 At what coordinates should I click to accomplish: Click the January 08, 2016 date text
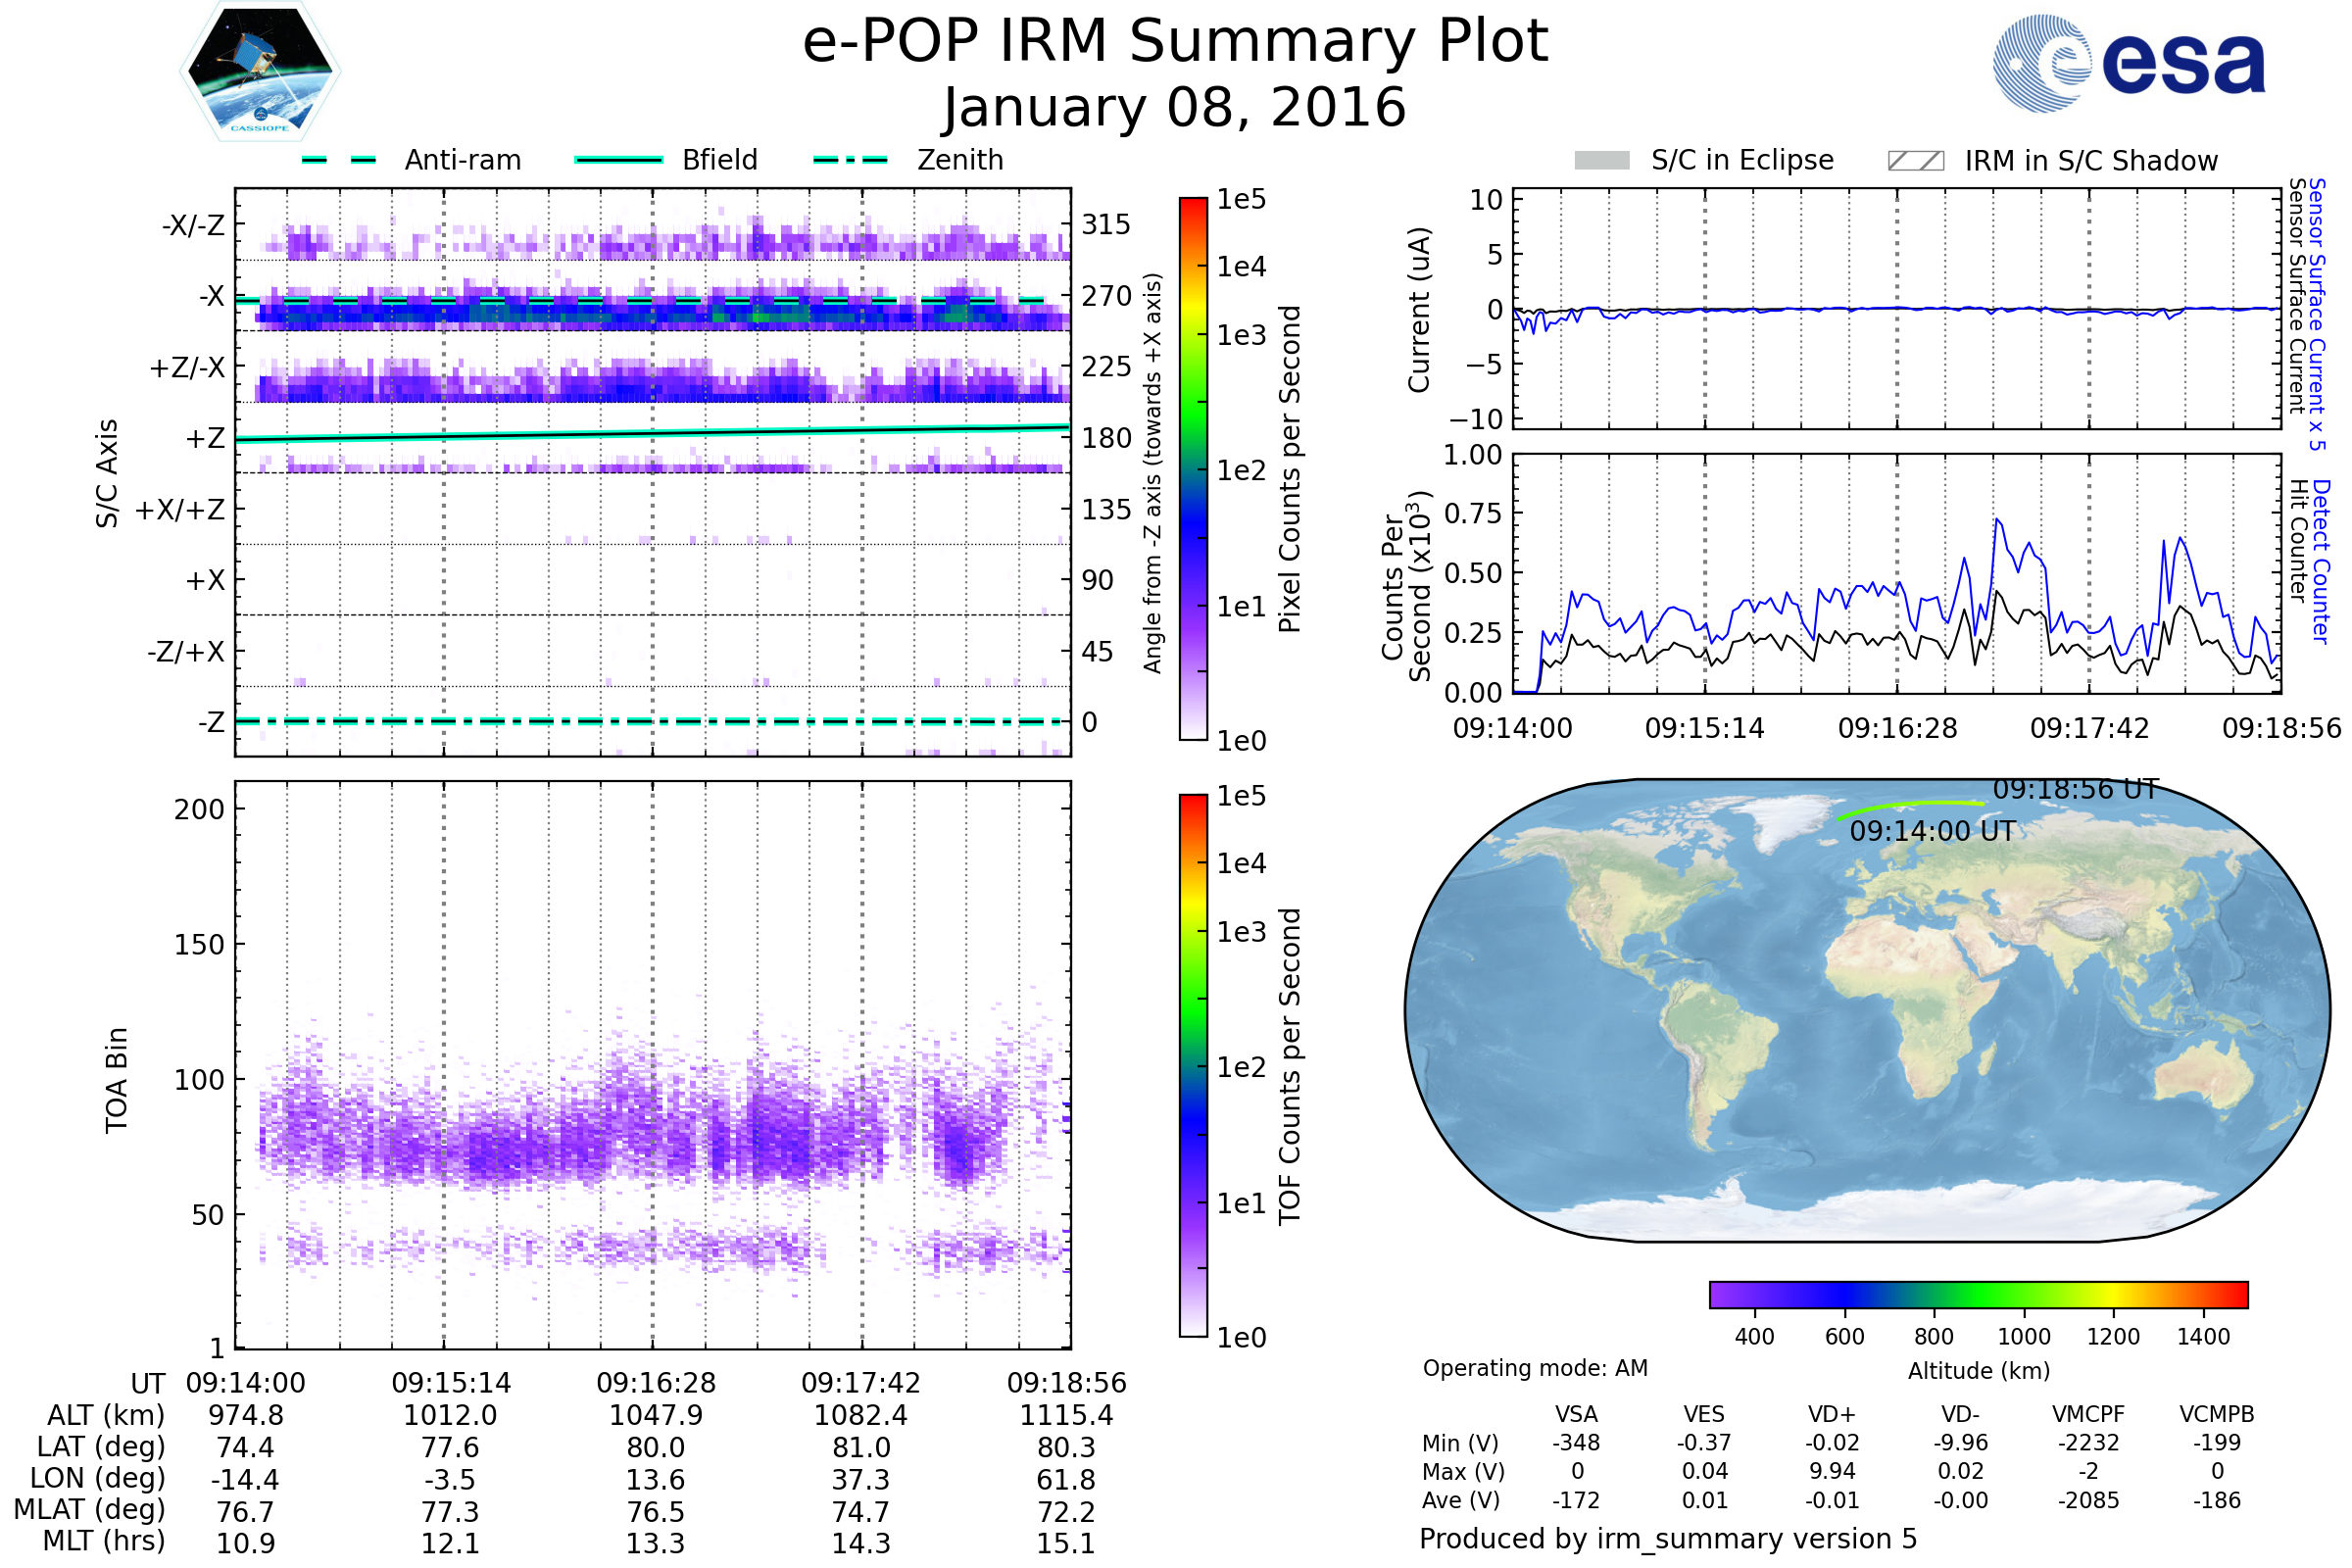click(1175, 108)
